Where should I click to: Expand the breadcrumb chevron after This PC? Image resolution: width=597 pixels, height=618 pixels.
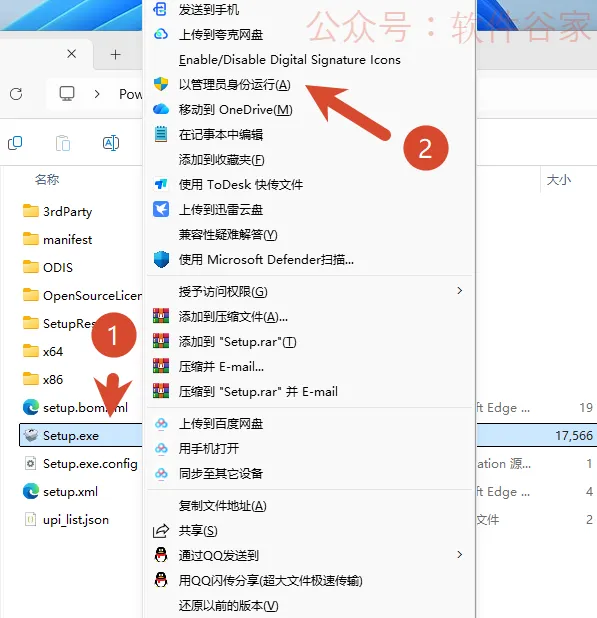click(97, 94)
